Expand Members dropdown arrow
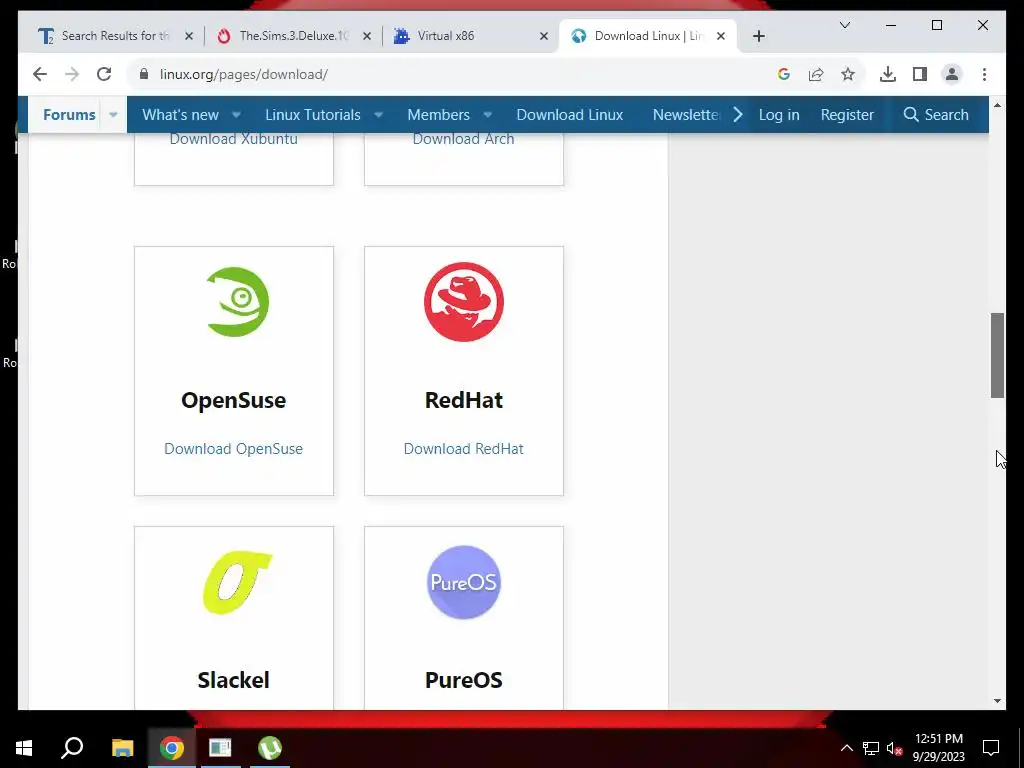The image size is (1024, 768). click(x=487, y=115)
